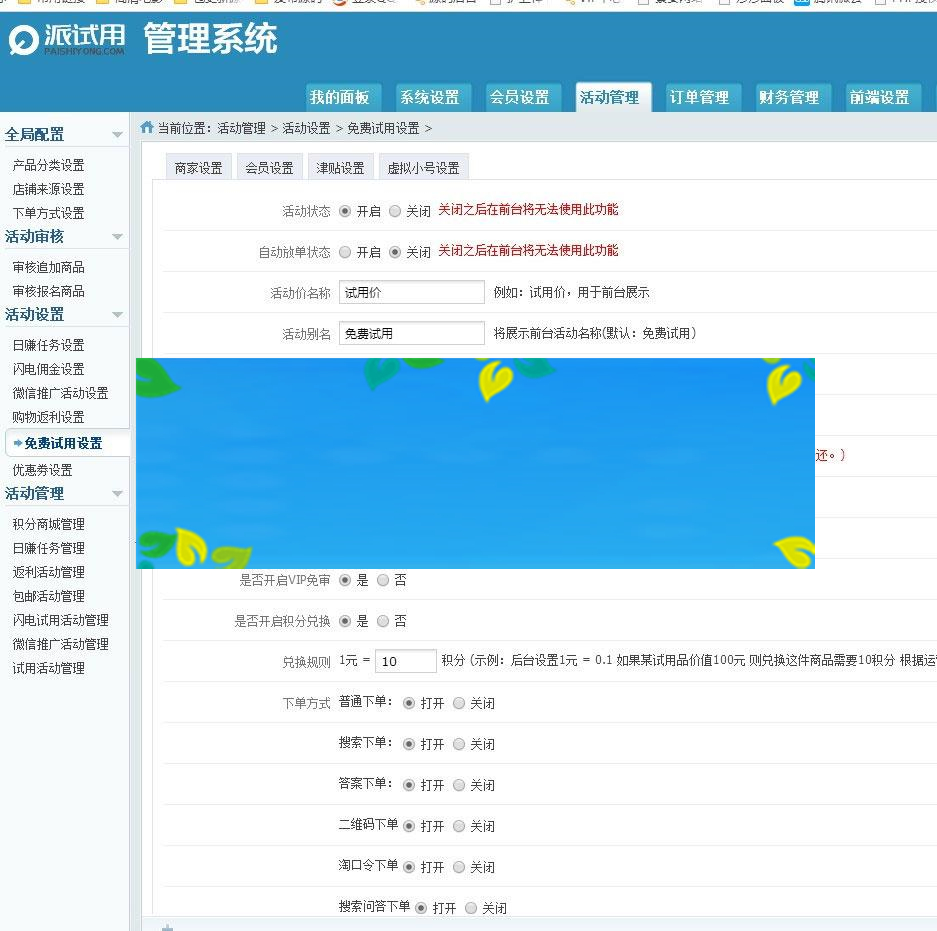Select 否 for 是否开启VIP免审
Screen dimensions: 937x931
coord(383,579)
